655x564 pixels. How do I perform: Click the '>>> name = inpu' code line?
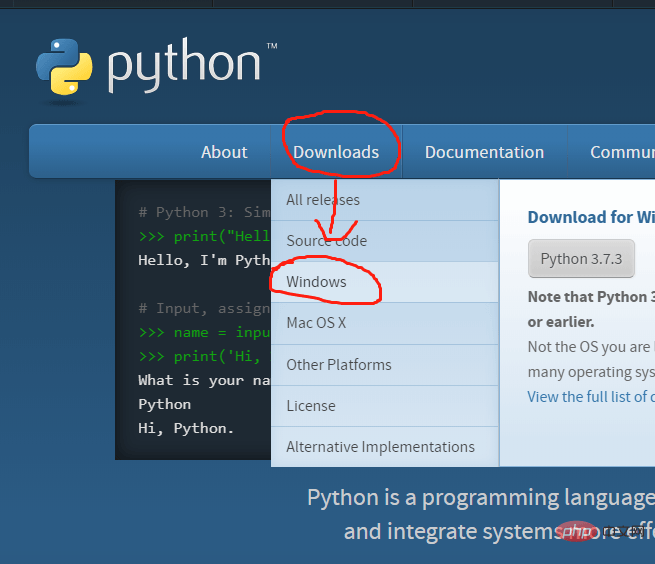pyautogui.click(x=205, y=333)
